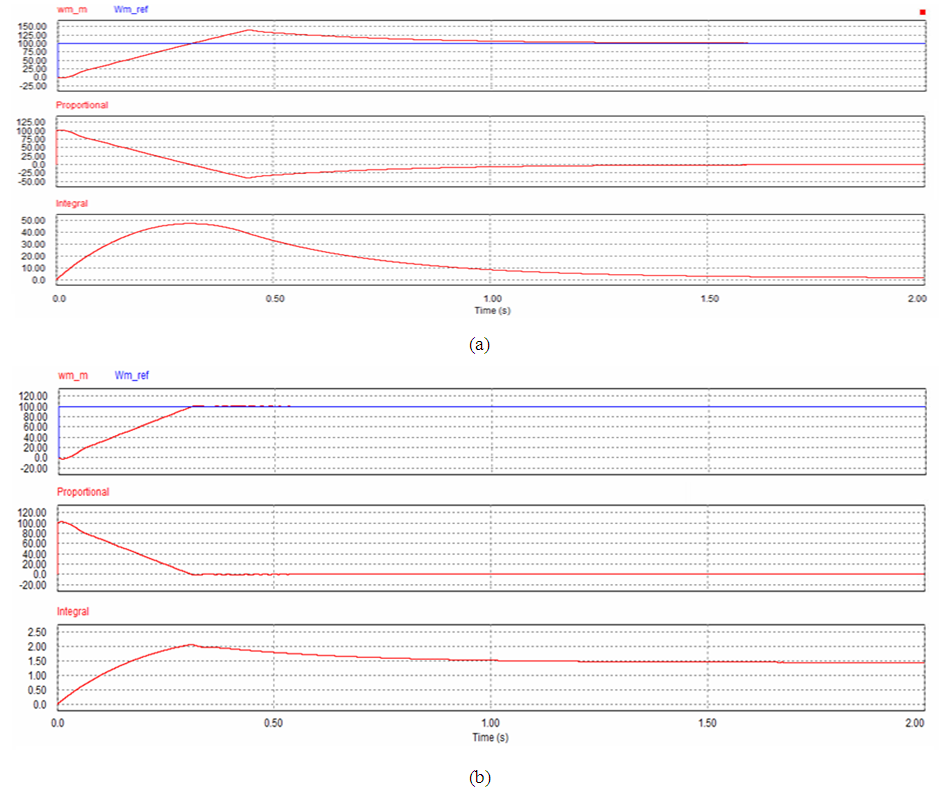Click the (b) figure caption
This screenshot has height=796, width=939.
(x=479, y=776)
